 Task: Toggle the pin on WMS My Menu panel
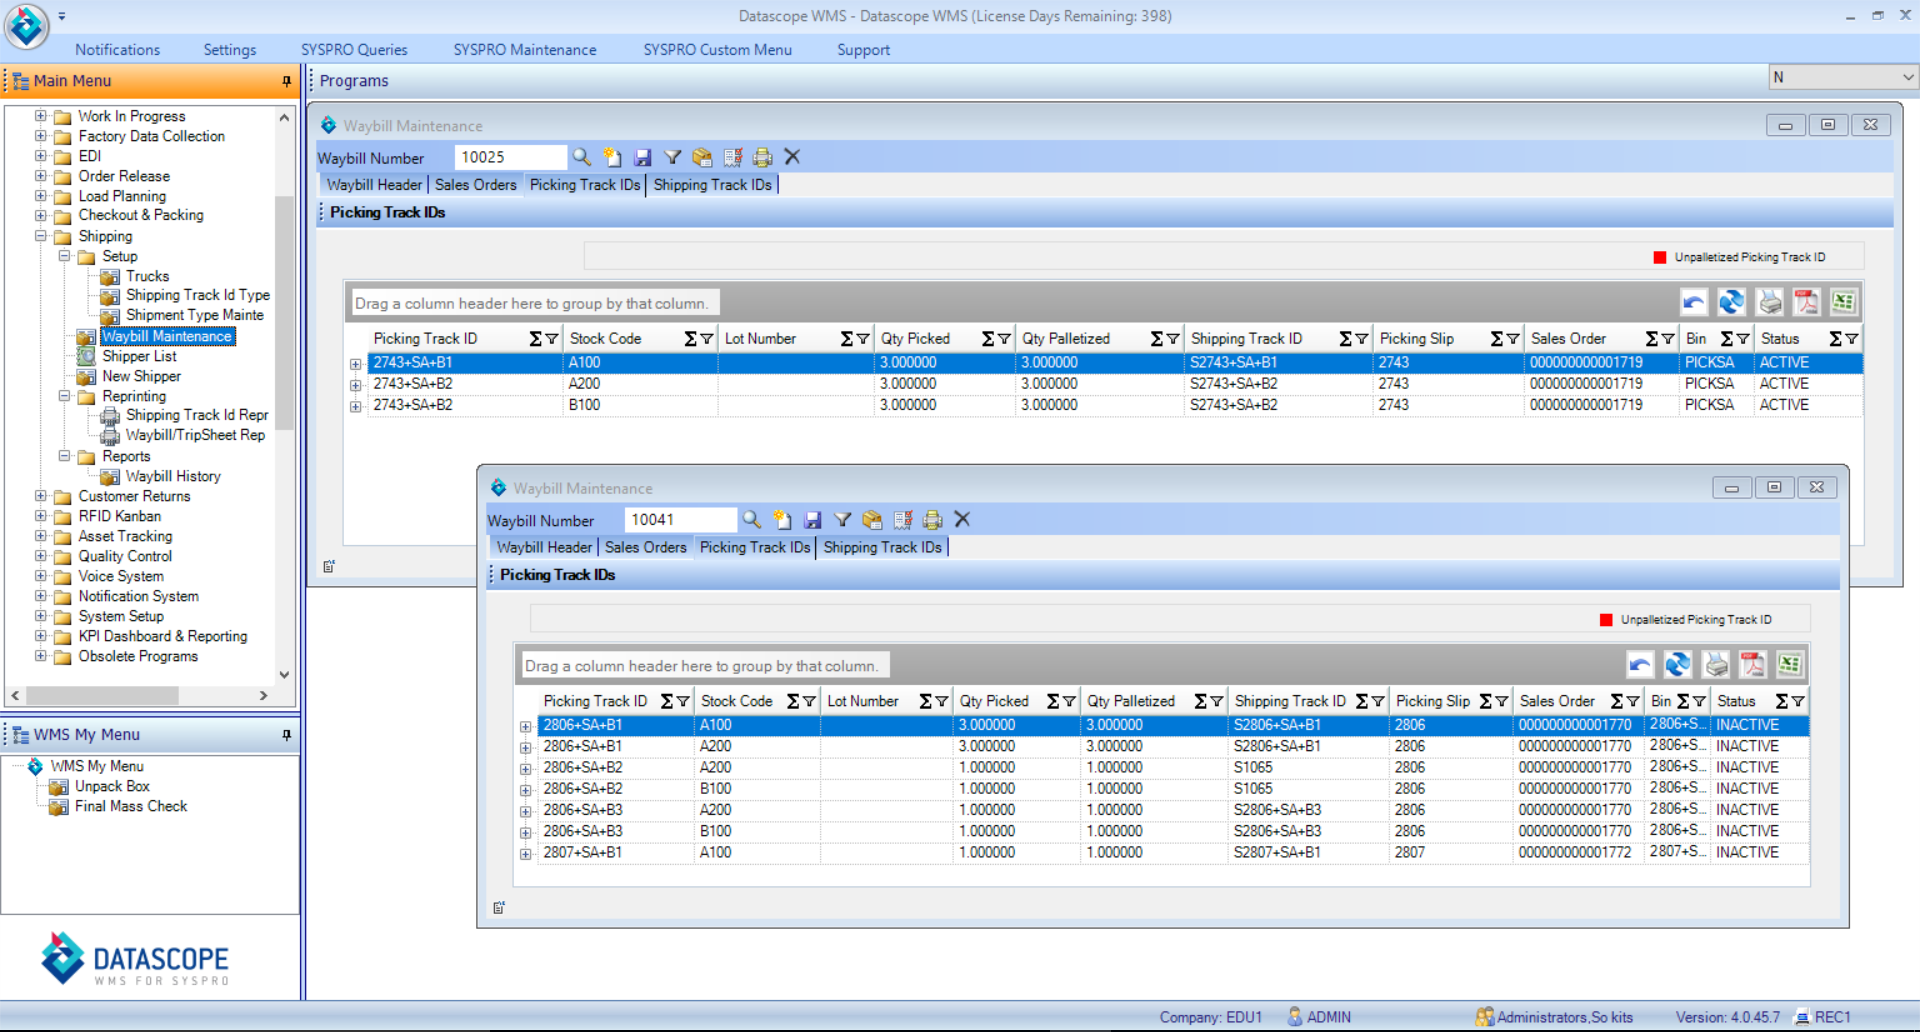[x=287, y=735]
